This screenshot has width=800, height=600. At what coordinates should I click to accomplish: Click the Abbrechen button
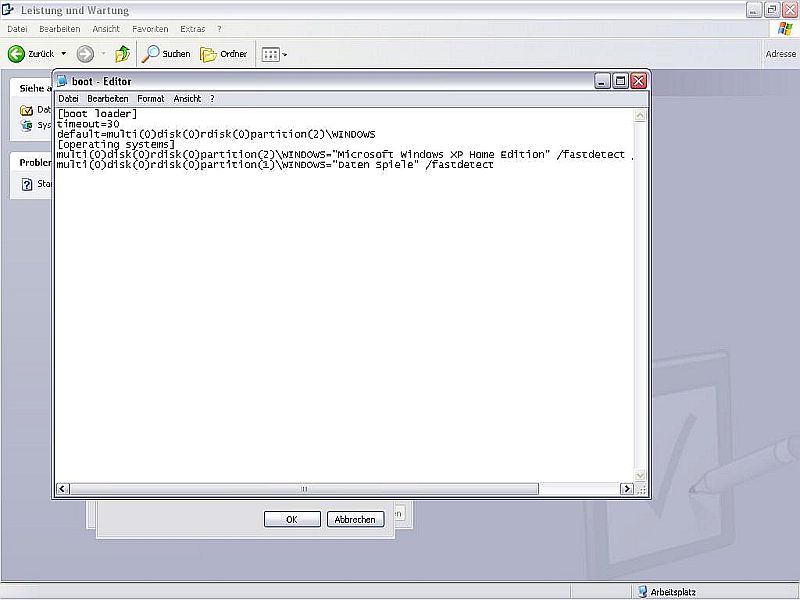click(x=355, y=519)
